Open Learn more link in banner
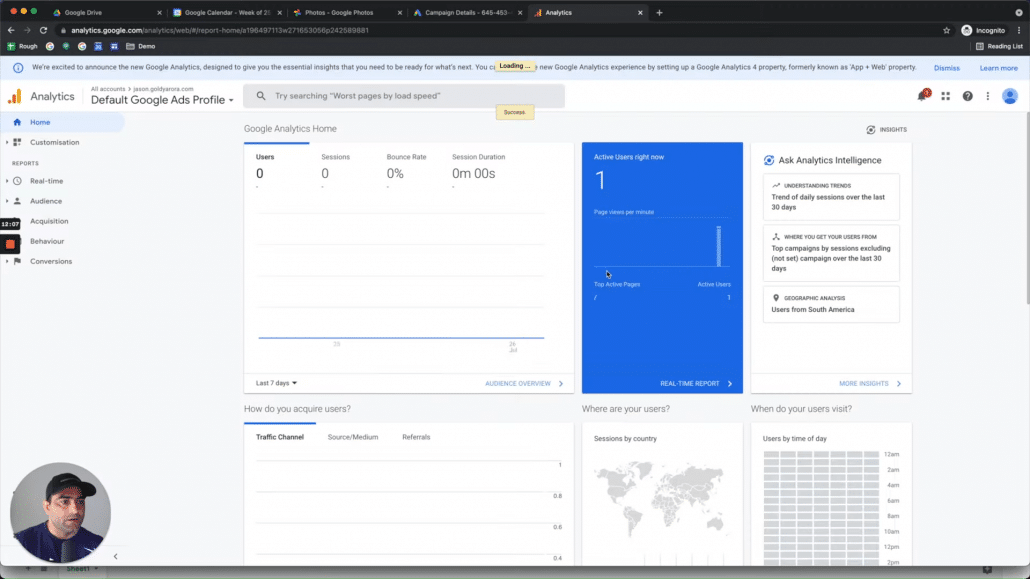Screen dimensions: 1030x579 click(998, 68)
